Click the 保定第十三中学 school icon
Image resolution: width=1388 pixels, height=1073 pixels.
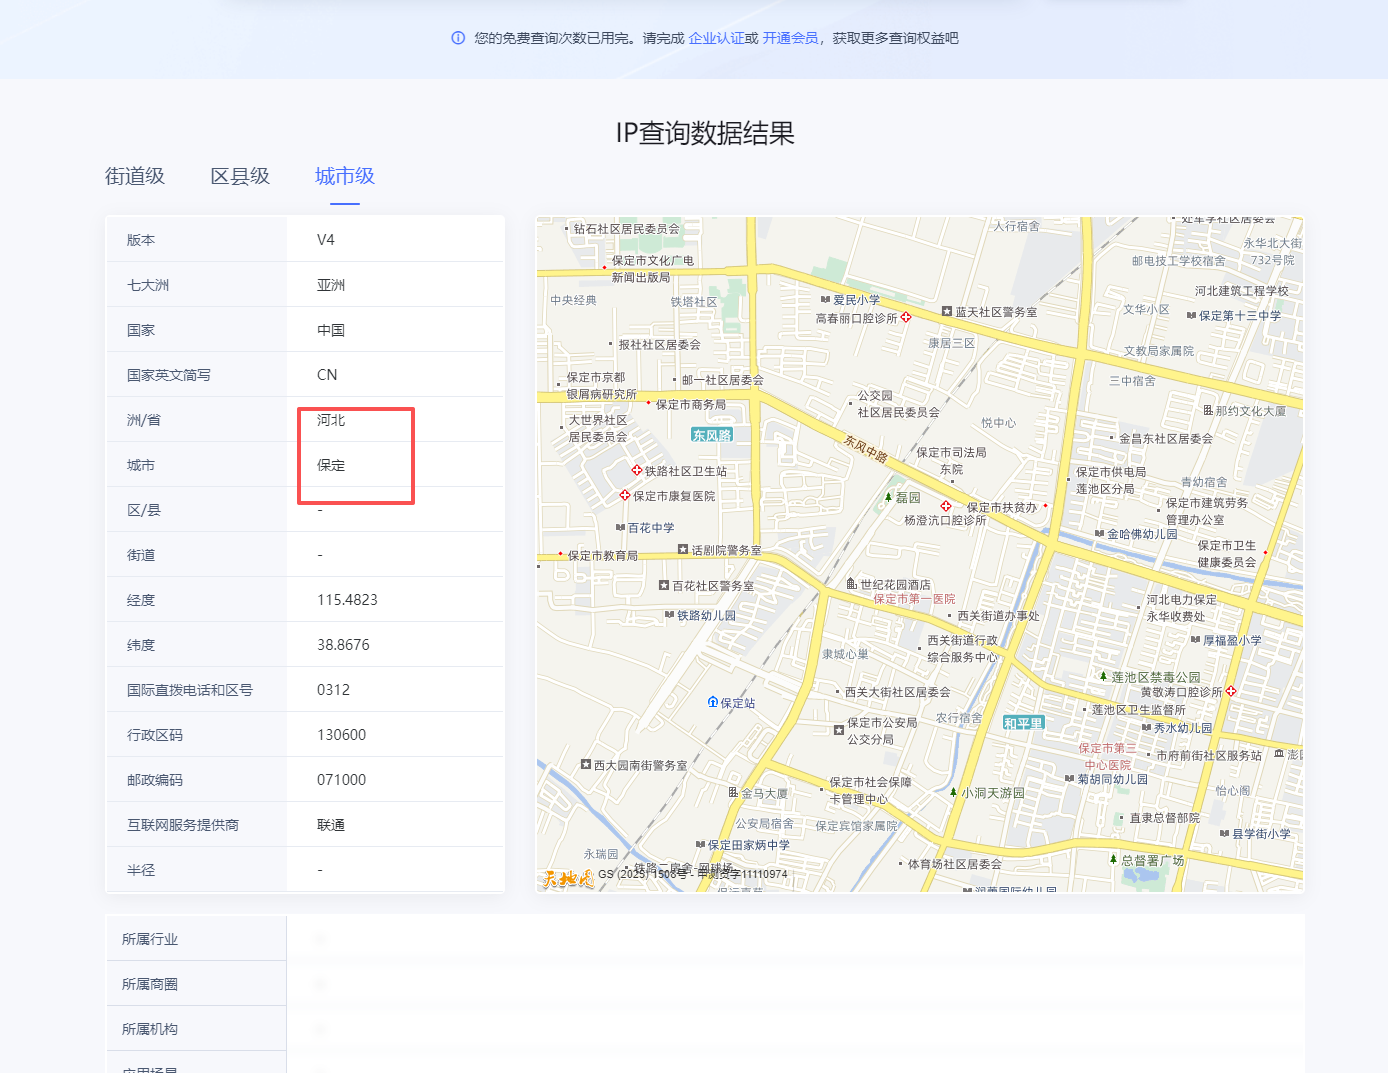[x=1191, y=315]
